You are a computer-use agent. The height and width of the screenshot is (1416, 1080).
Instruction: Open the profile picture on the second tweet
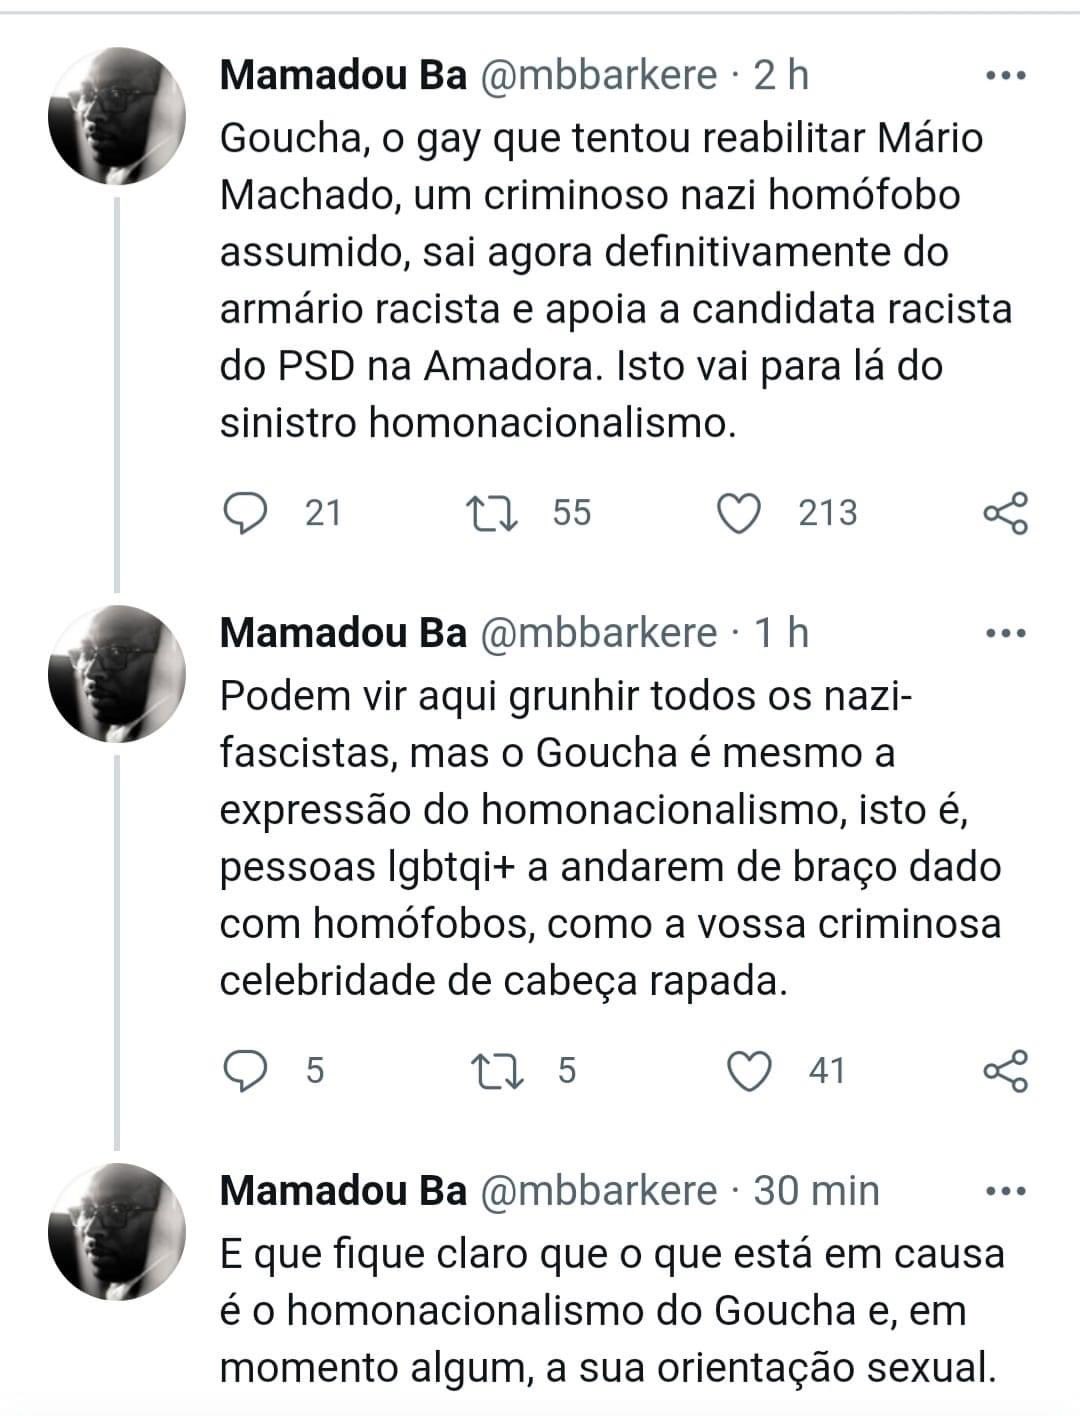(118, 673)
